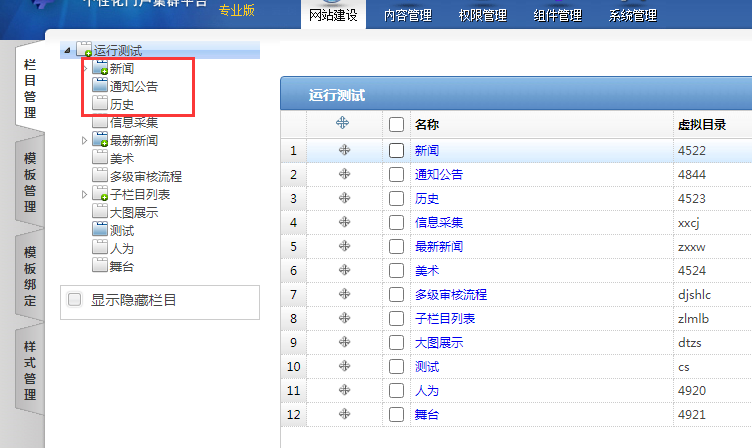752x448 pixels.
Task: Expand the 子栏目列表 tree node
Action: [84, 195]
